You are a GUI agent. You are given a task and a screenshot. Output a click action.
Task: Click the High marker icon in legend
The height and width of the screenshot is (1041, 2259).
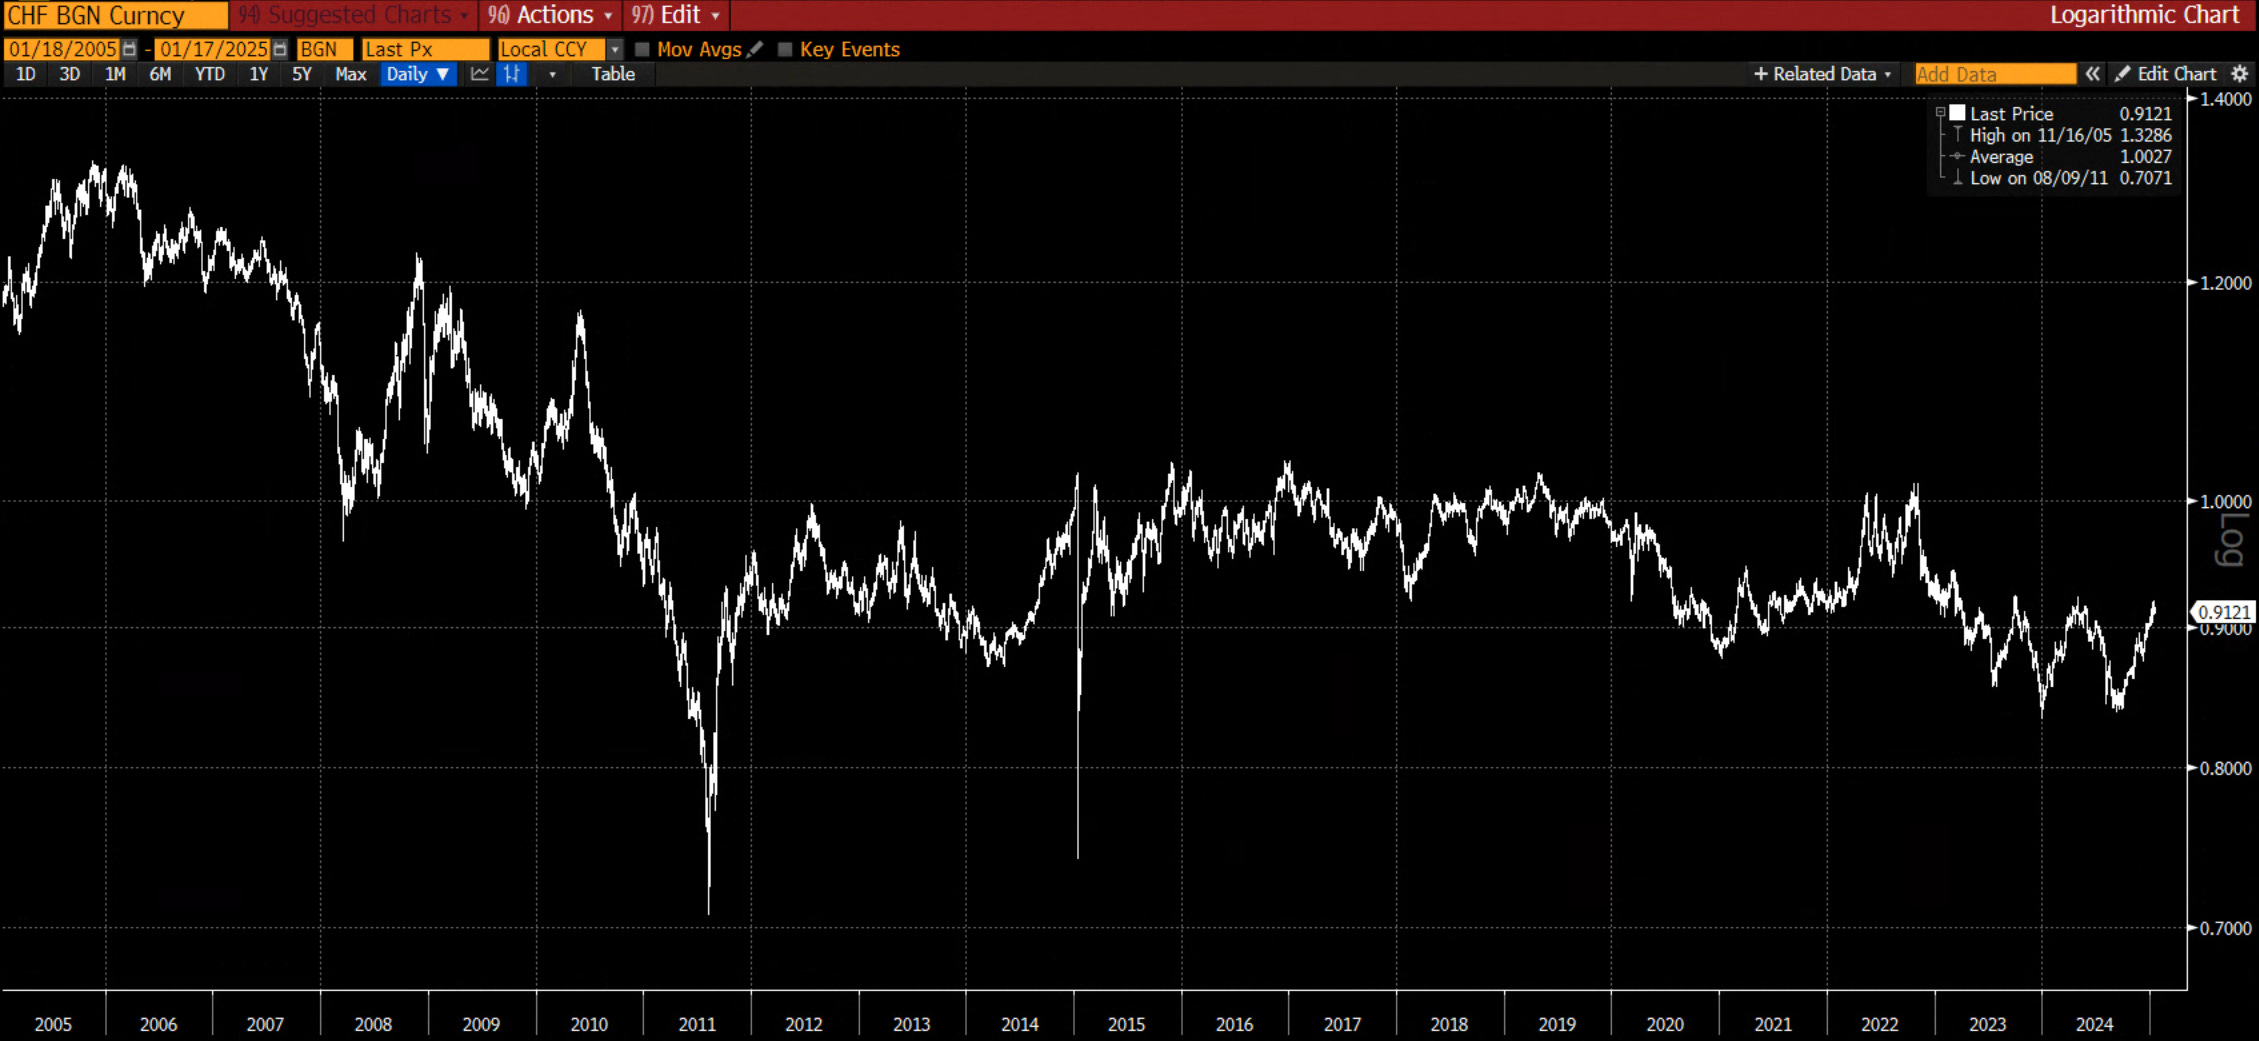pos(1957,135)
